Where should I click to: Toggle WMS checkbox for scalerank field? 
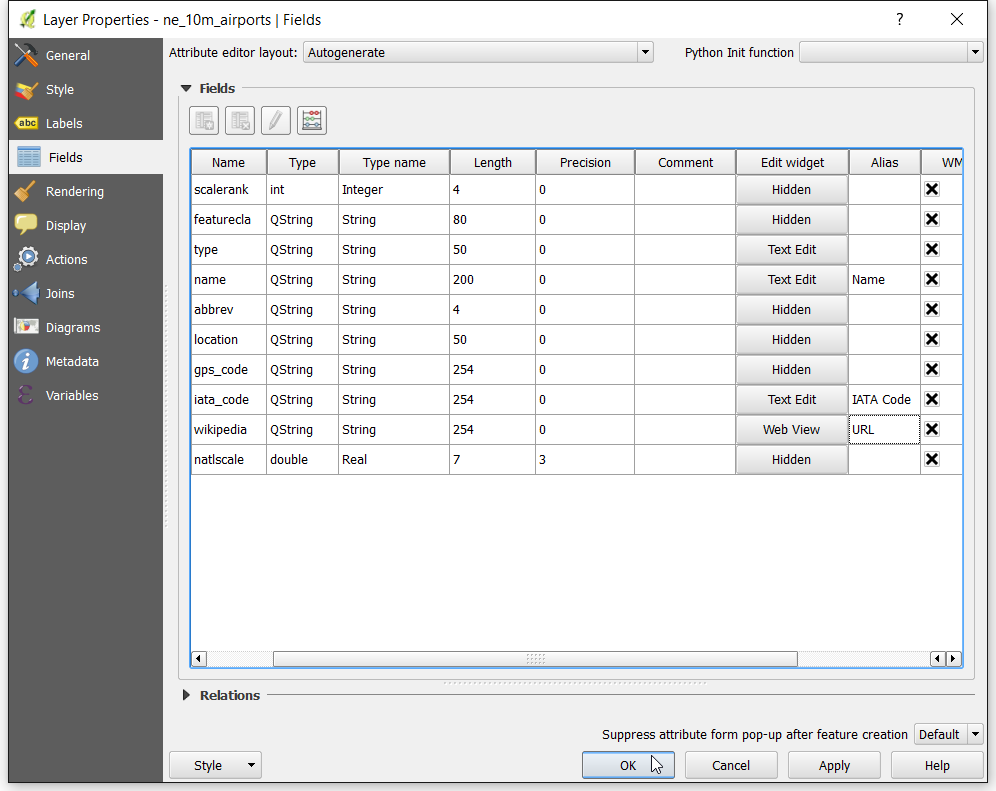(932, 189)
